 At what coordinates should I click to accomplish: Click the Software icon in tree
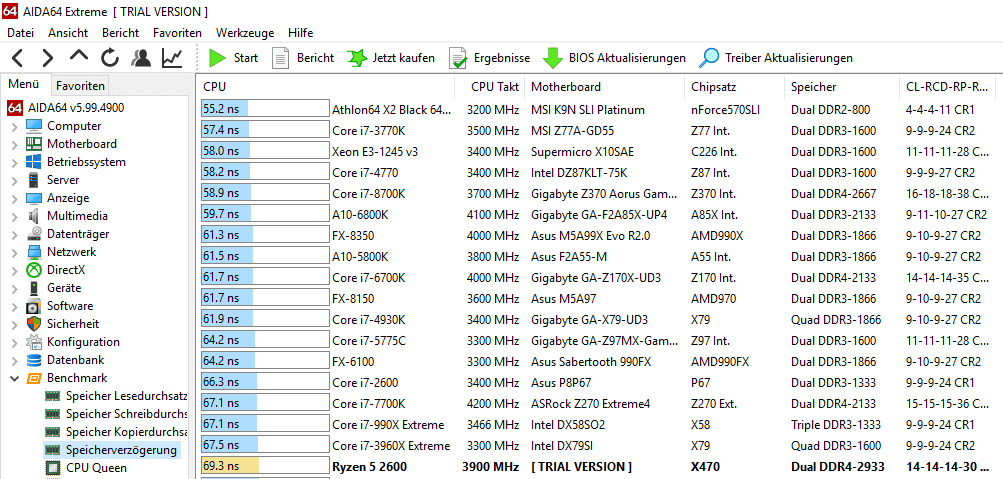34,306
